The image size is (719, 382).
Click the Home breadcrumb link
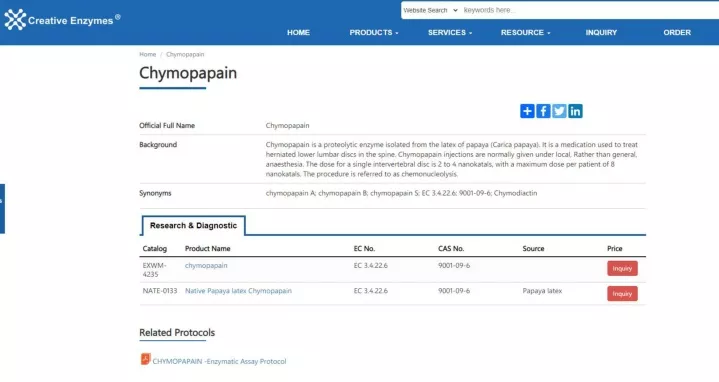point(148,54)
